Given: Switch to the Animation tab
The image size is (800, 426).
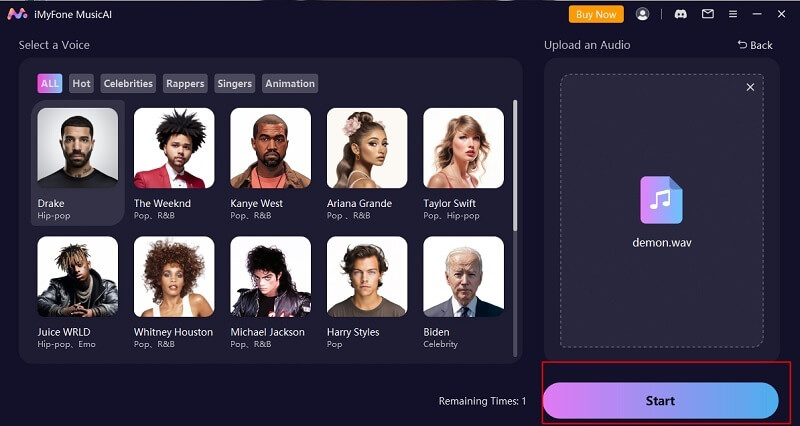Looking at the screenshot, I should click(290, 84).
